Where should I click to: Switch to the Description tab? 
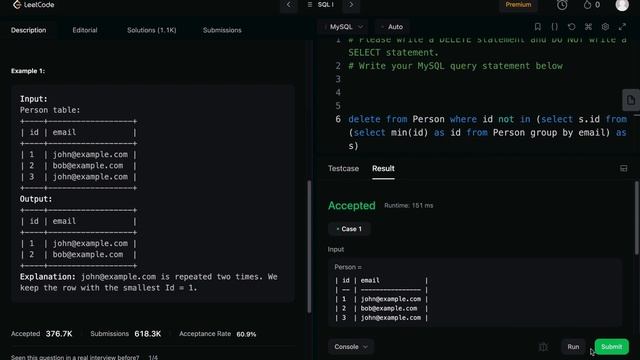29,30
